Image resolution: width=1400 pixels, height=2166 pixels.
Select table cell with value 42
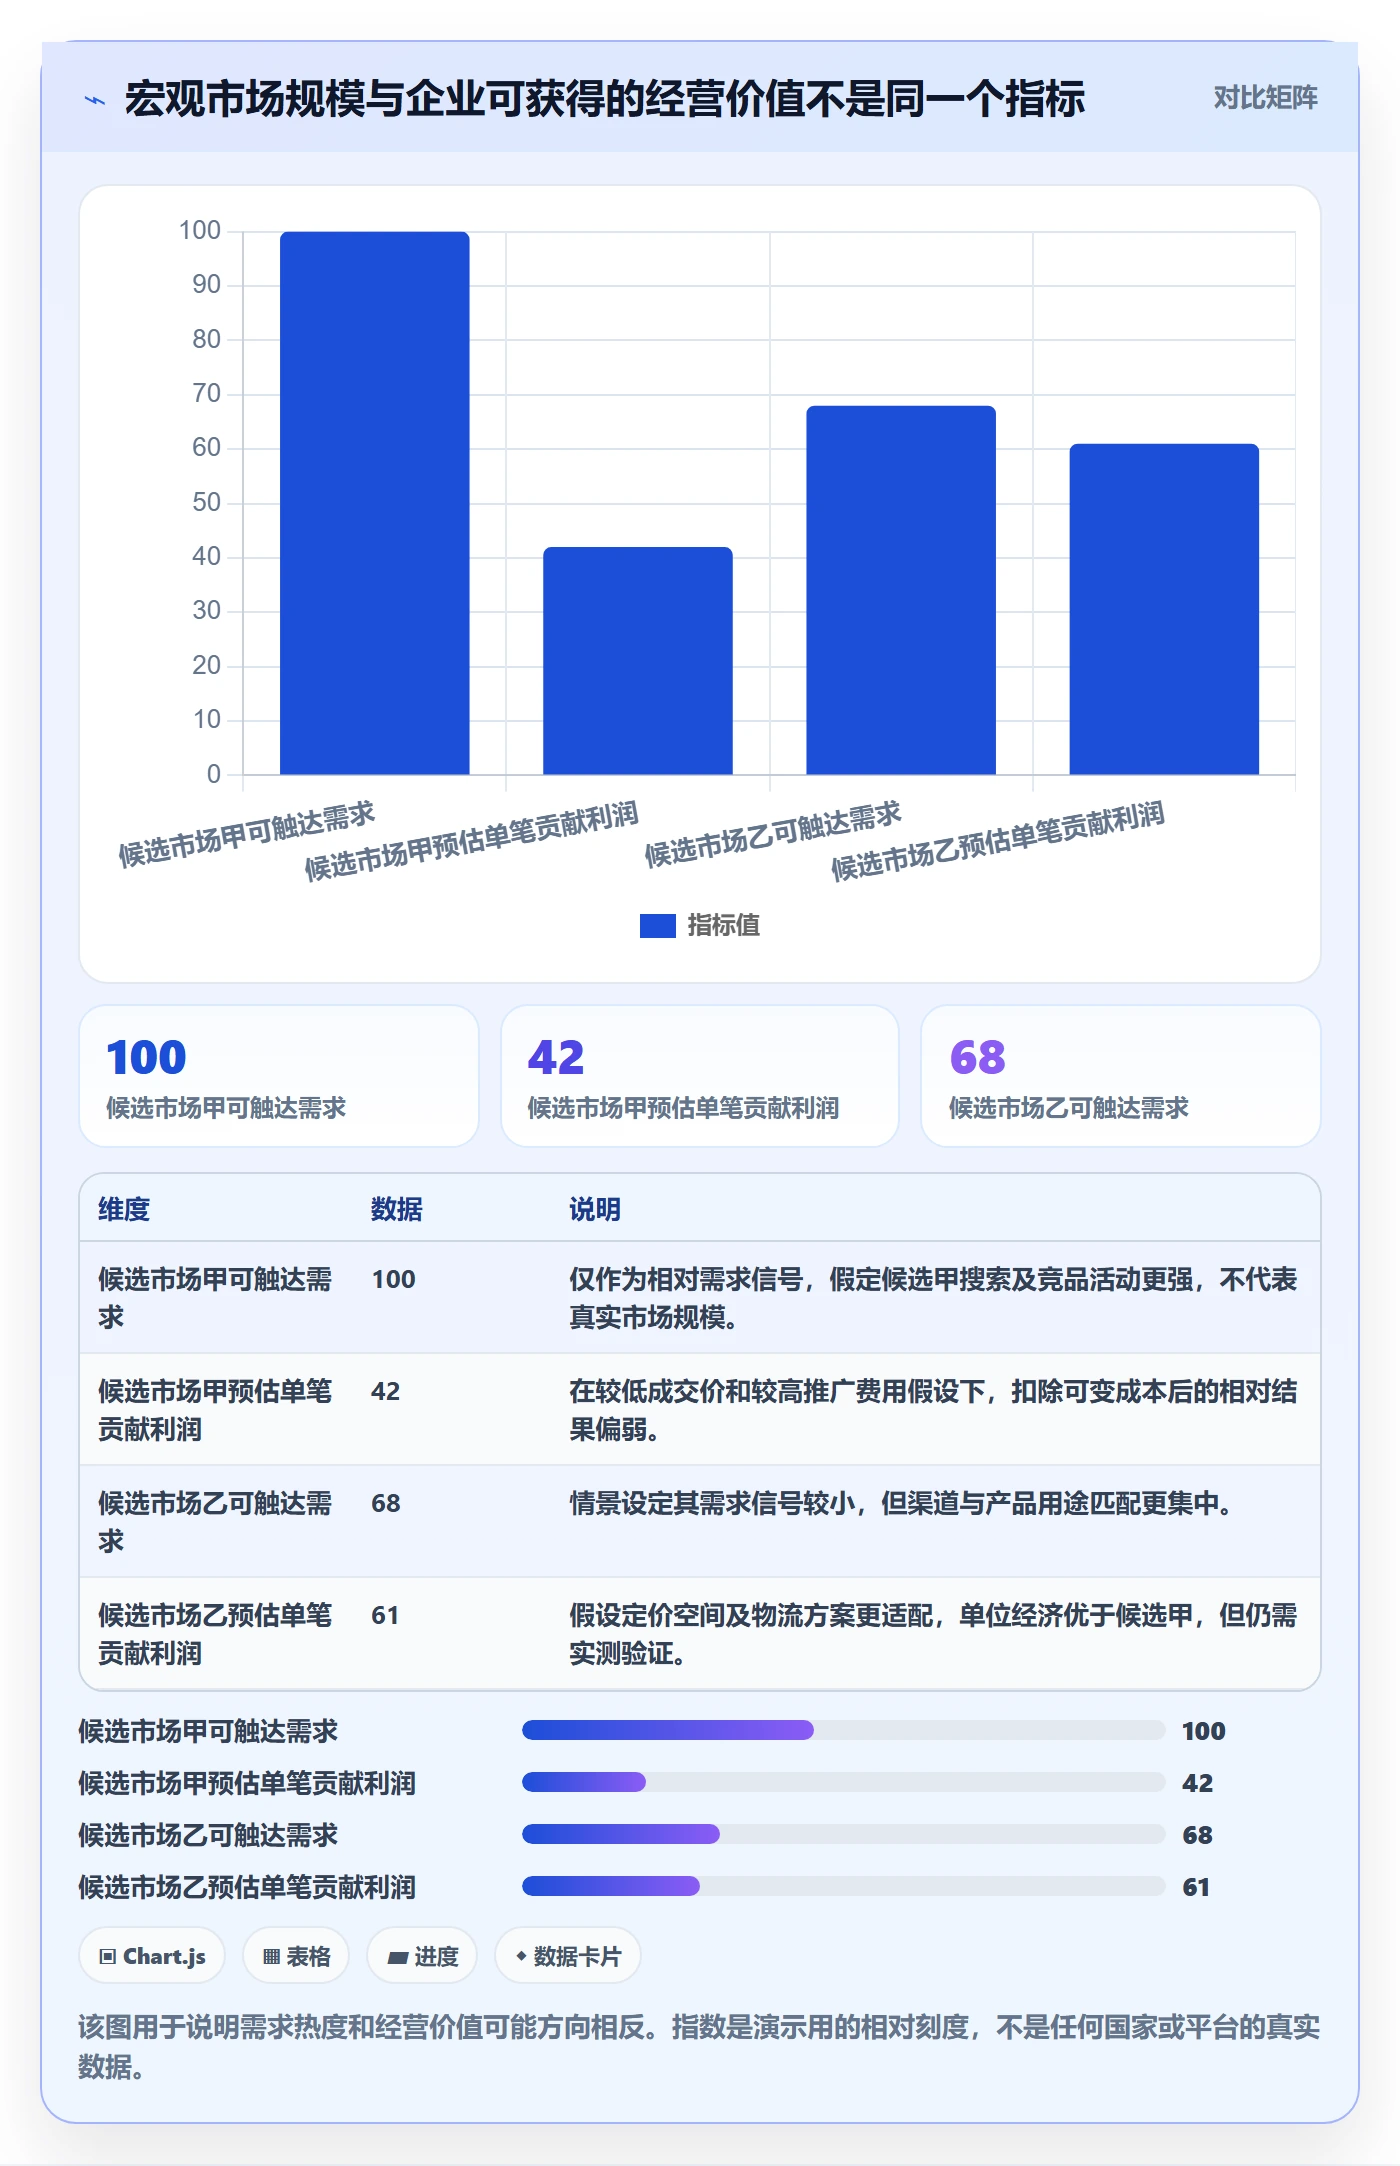[x=386, y=1391]
